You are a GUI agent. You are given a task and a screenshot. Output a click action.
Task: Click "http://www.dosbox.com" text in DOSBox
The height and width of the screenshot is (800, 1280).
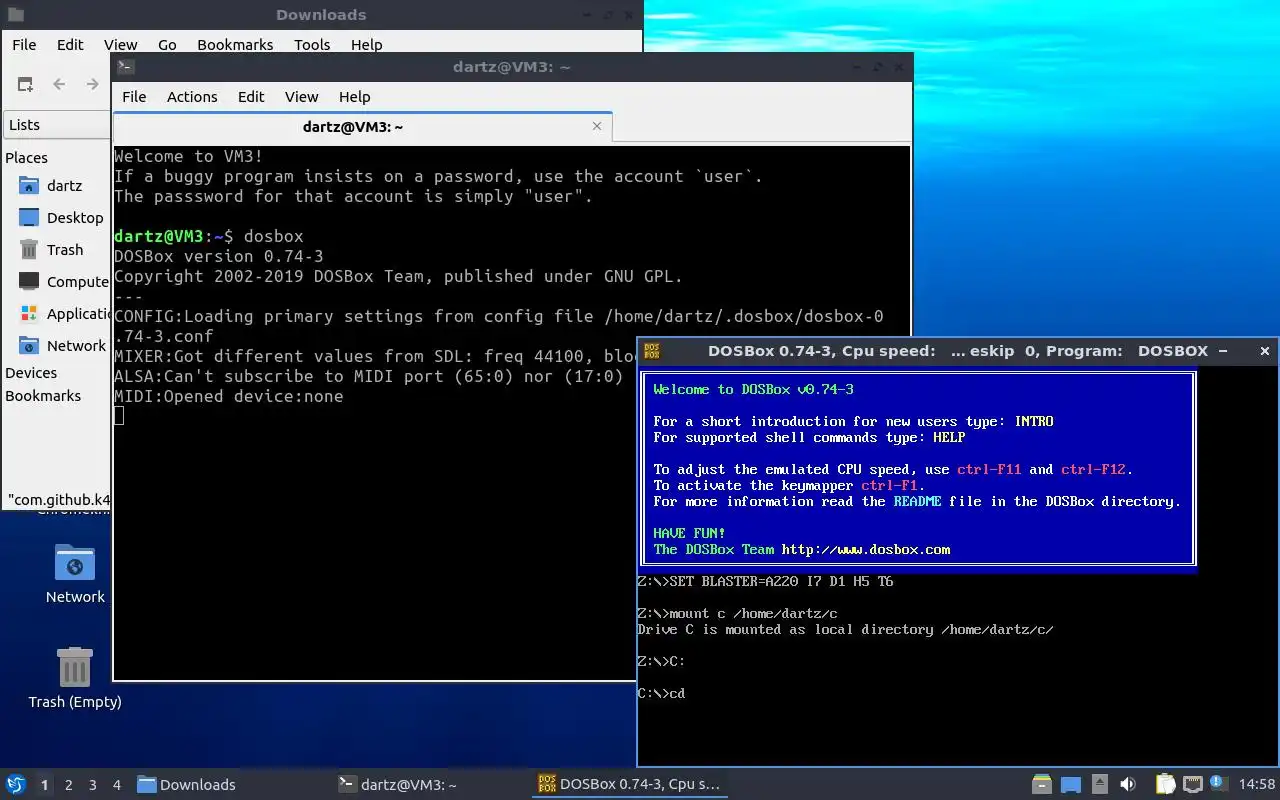coord(866,549)
